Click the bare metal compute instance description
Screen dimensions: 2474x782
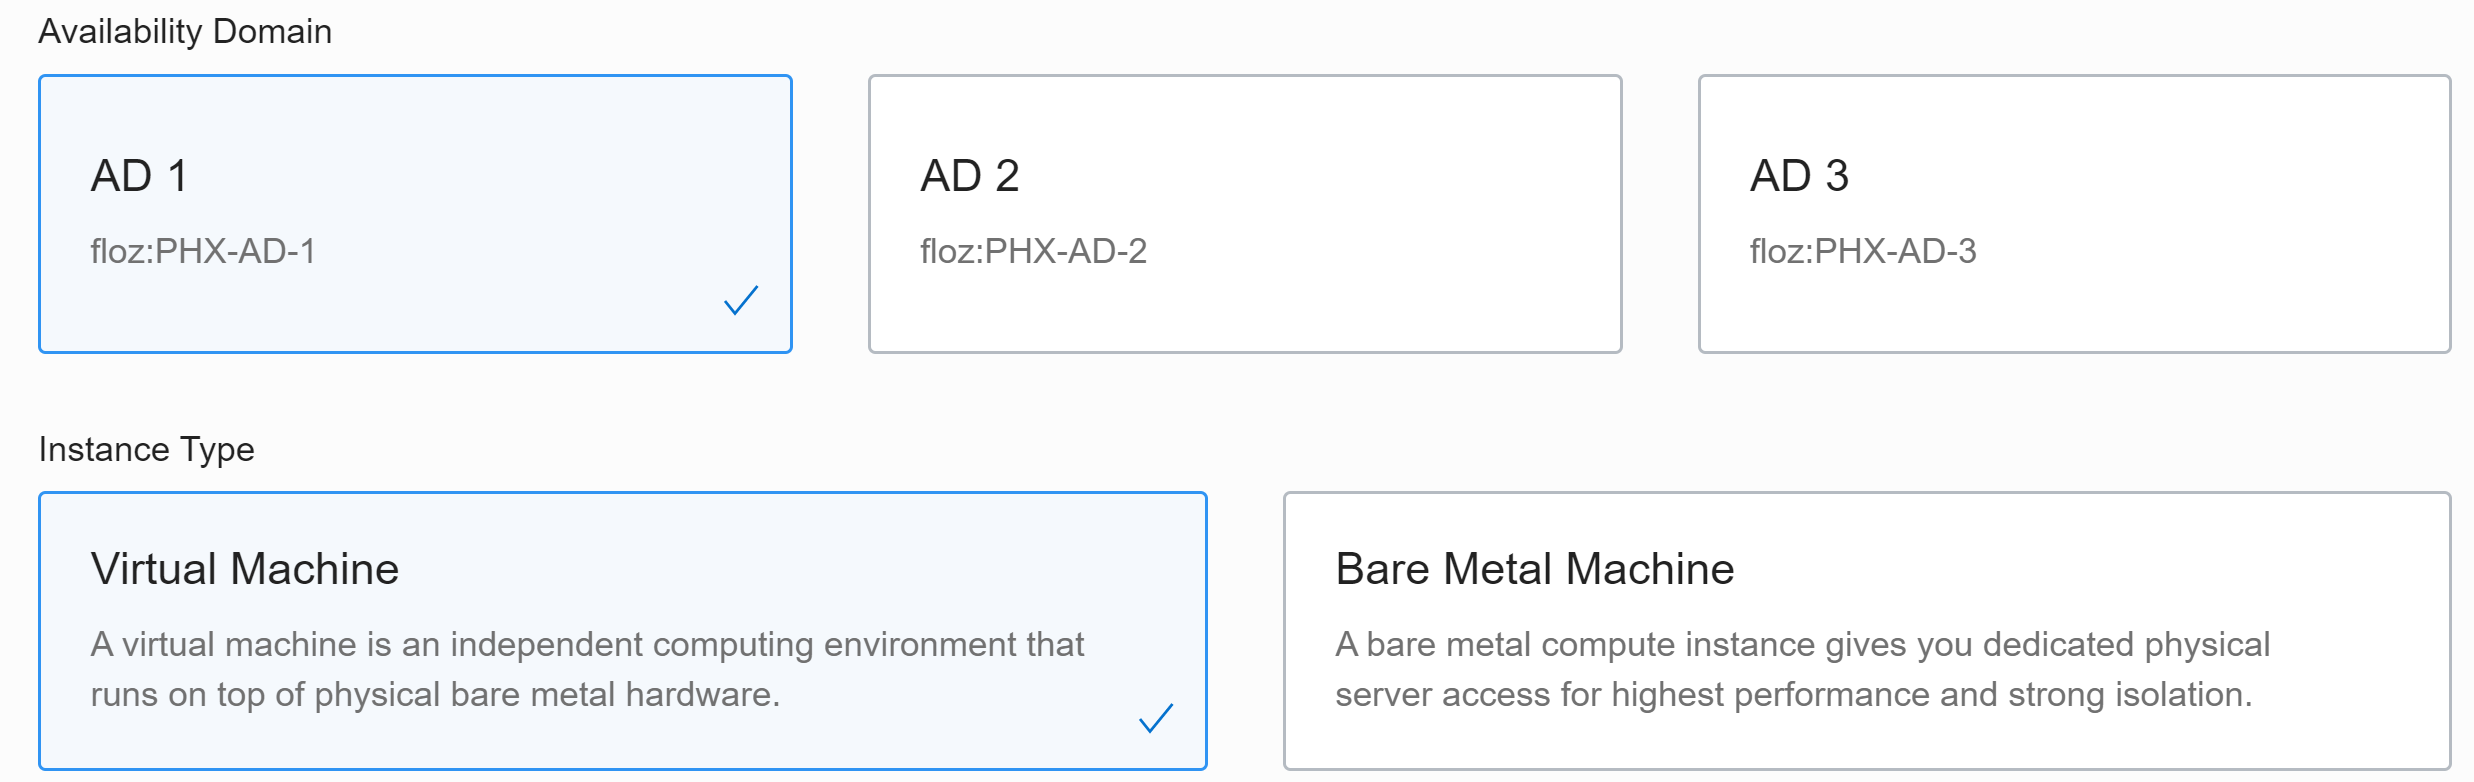tap(1802, 669)
